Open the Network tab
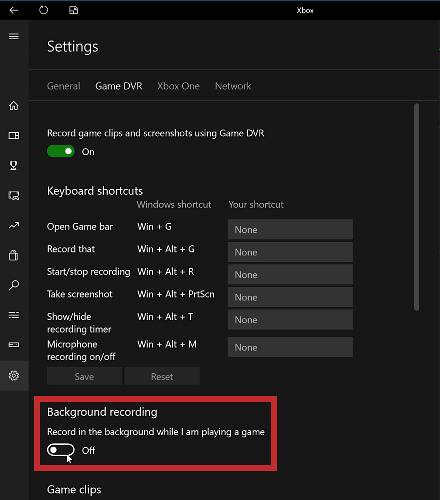The image size is (440, 500). pyautogui.click(x=233, y=86)
